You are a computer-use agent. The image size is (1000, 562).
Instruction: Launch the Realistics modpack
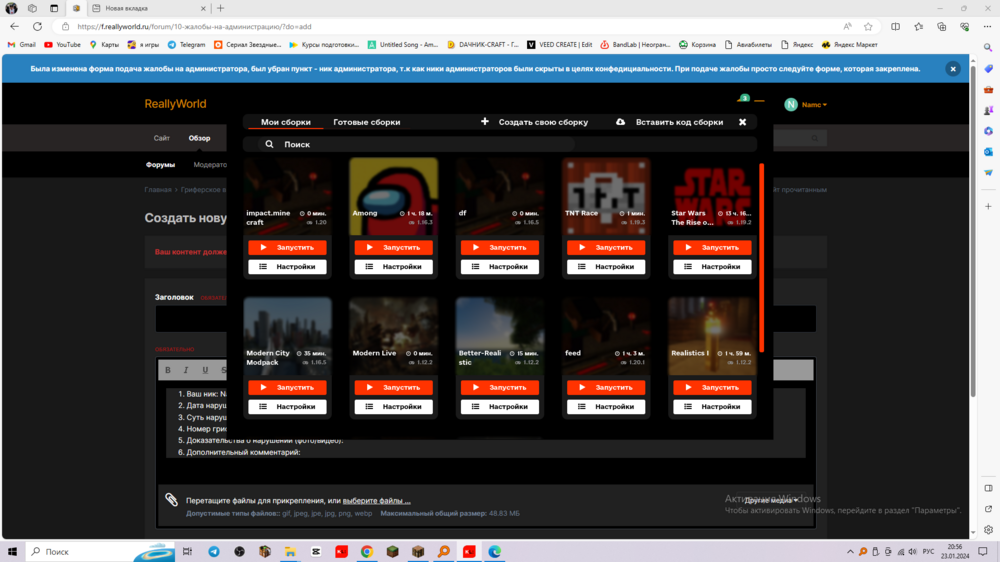(x=712, y=387)
